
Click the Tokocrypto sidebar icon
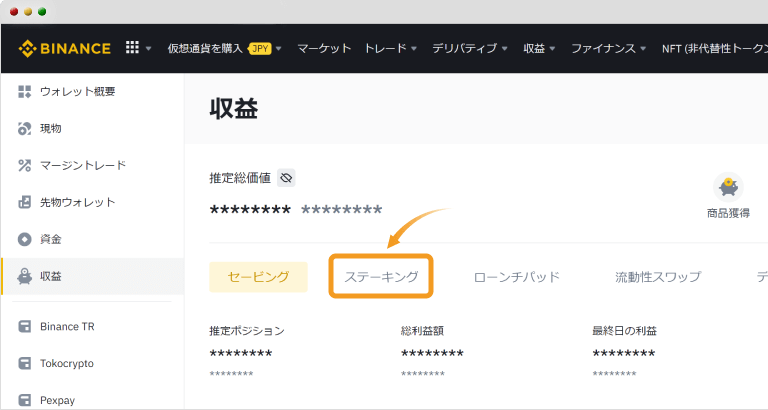(24, 363)
